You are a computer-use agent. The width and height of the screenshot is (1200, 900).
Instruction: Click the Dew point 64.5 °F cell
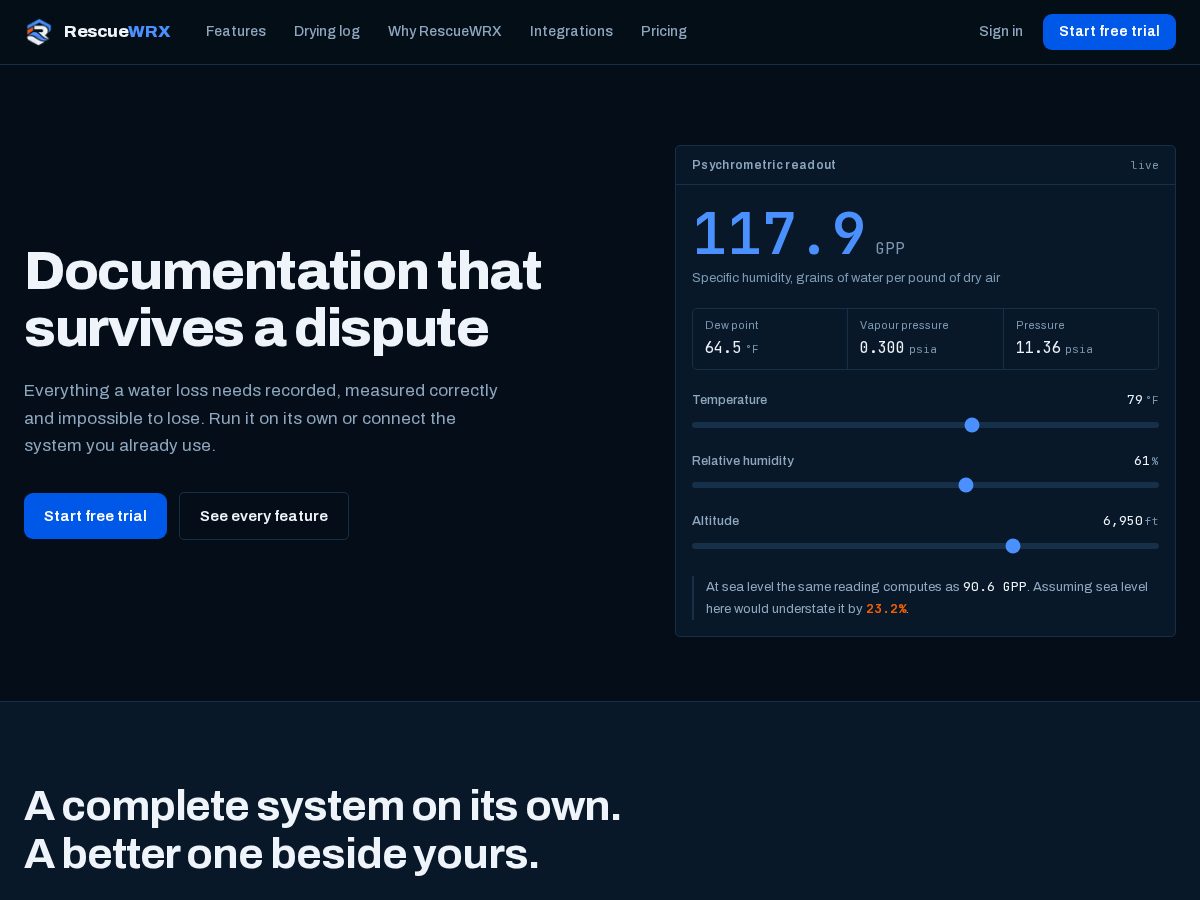click(770, 339)
